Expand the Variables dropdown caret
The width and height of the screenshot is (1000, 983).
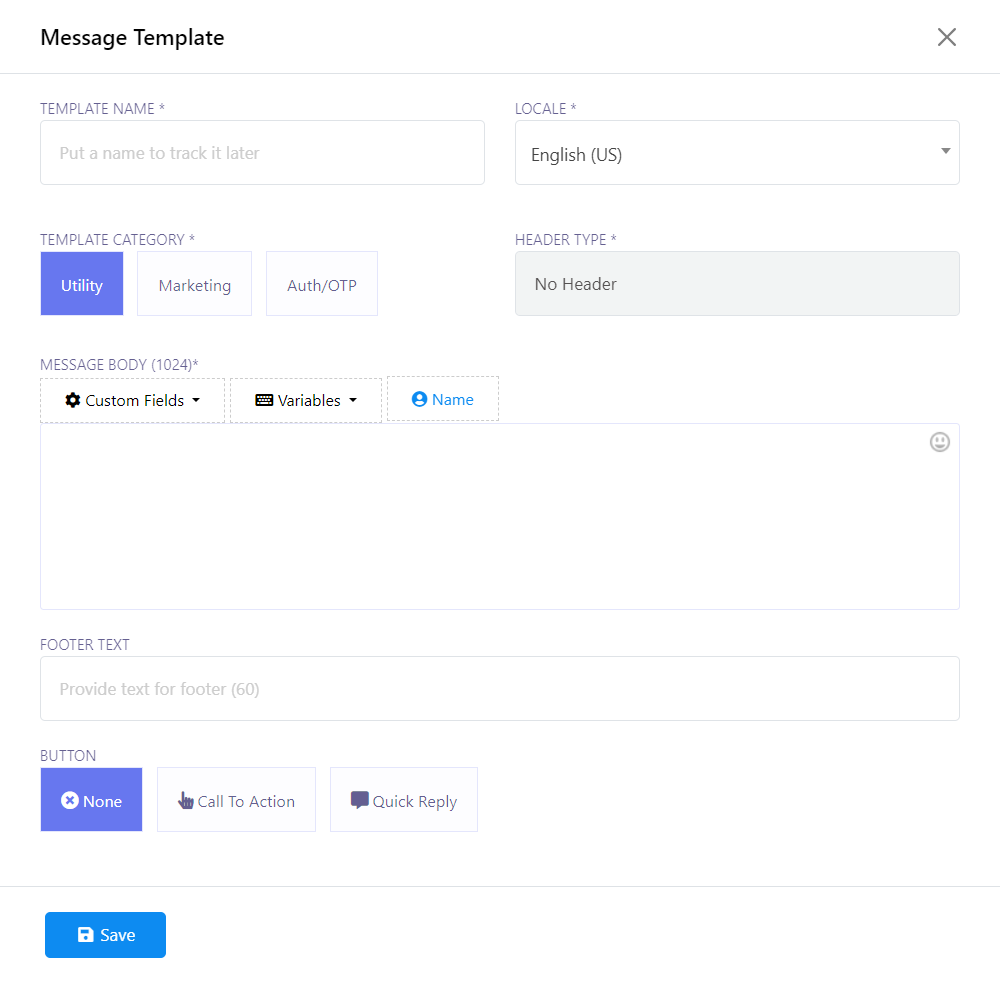tap(353, 400)
